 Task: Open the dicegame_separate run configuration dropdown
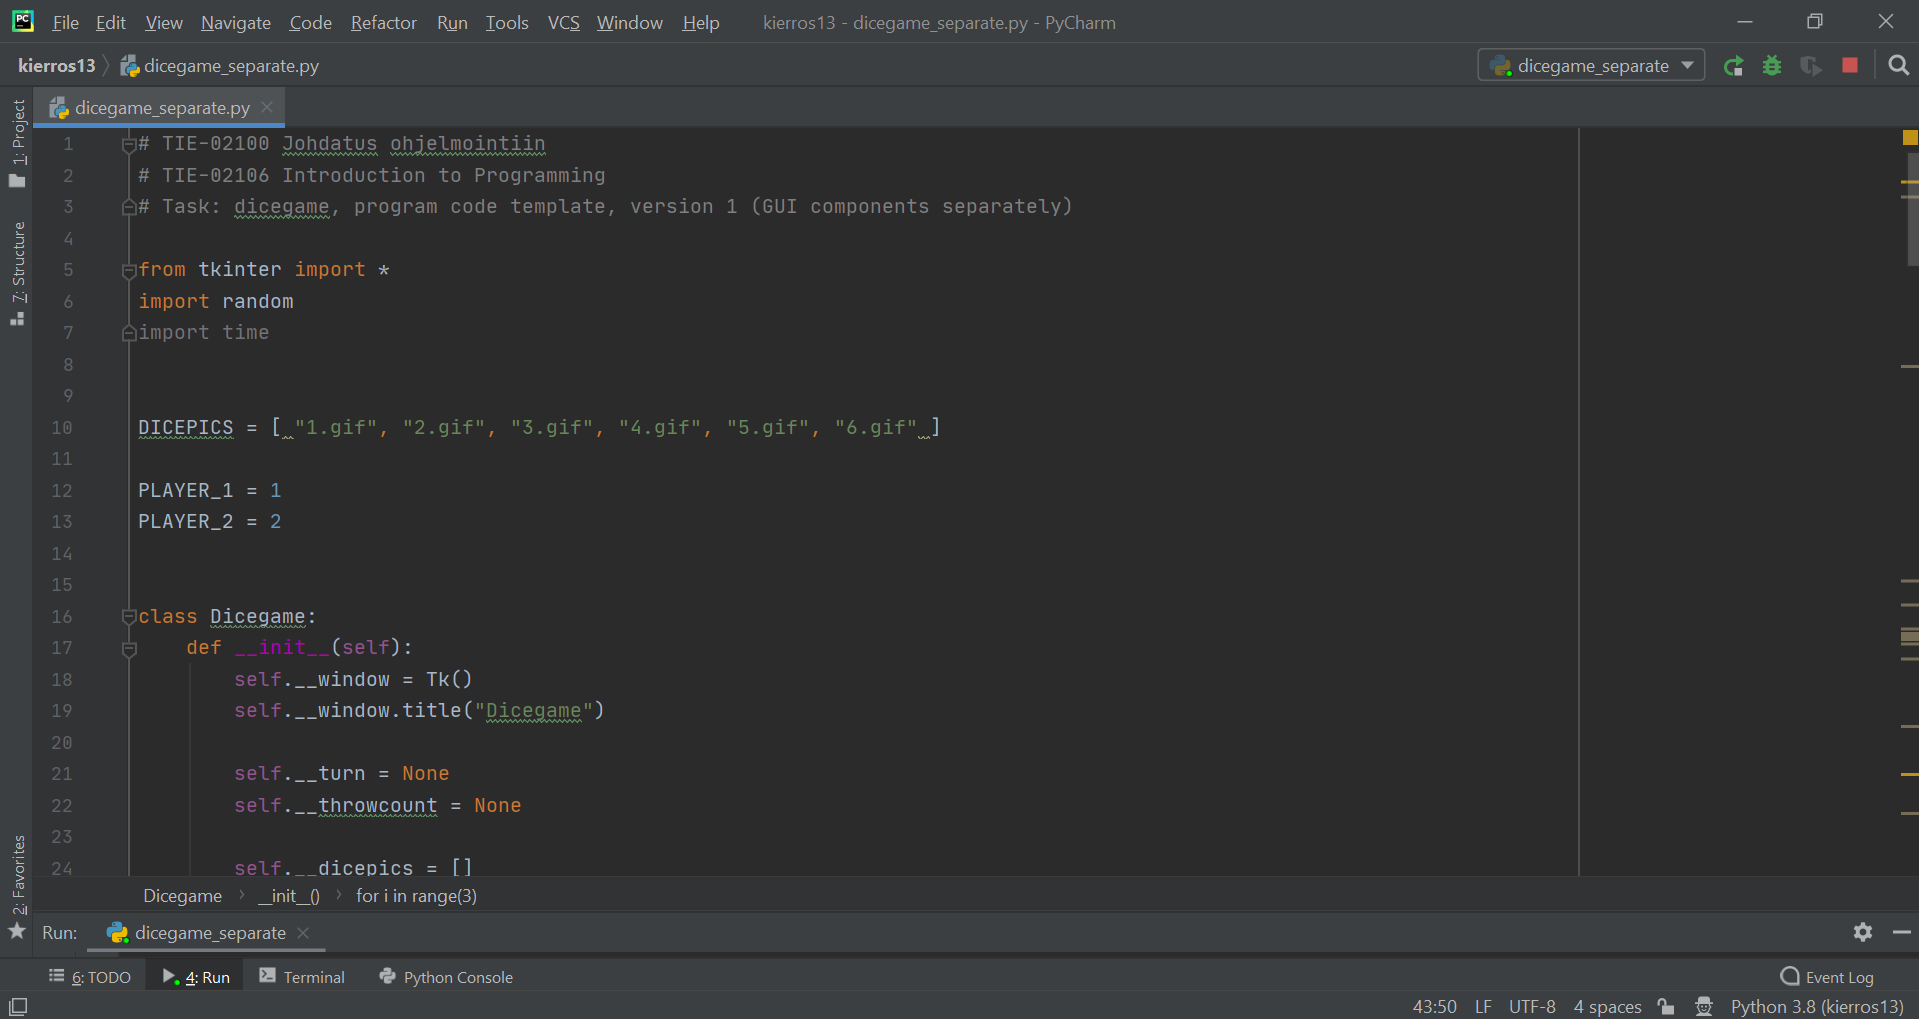coord(1591,66)
